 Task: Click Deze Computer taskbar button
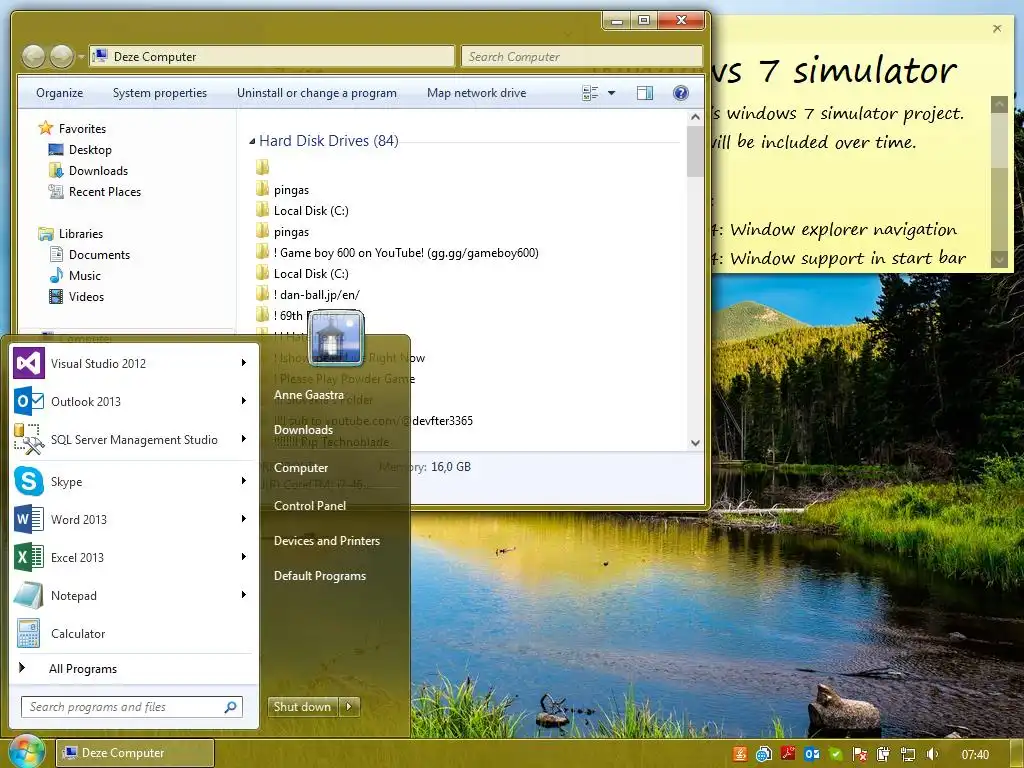pyautogui.click(x=135, y=753)
